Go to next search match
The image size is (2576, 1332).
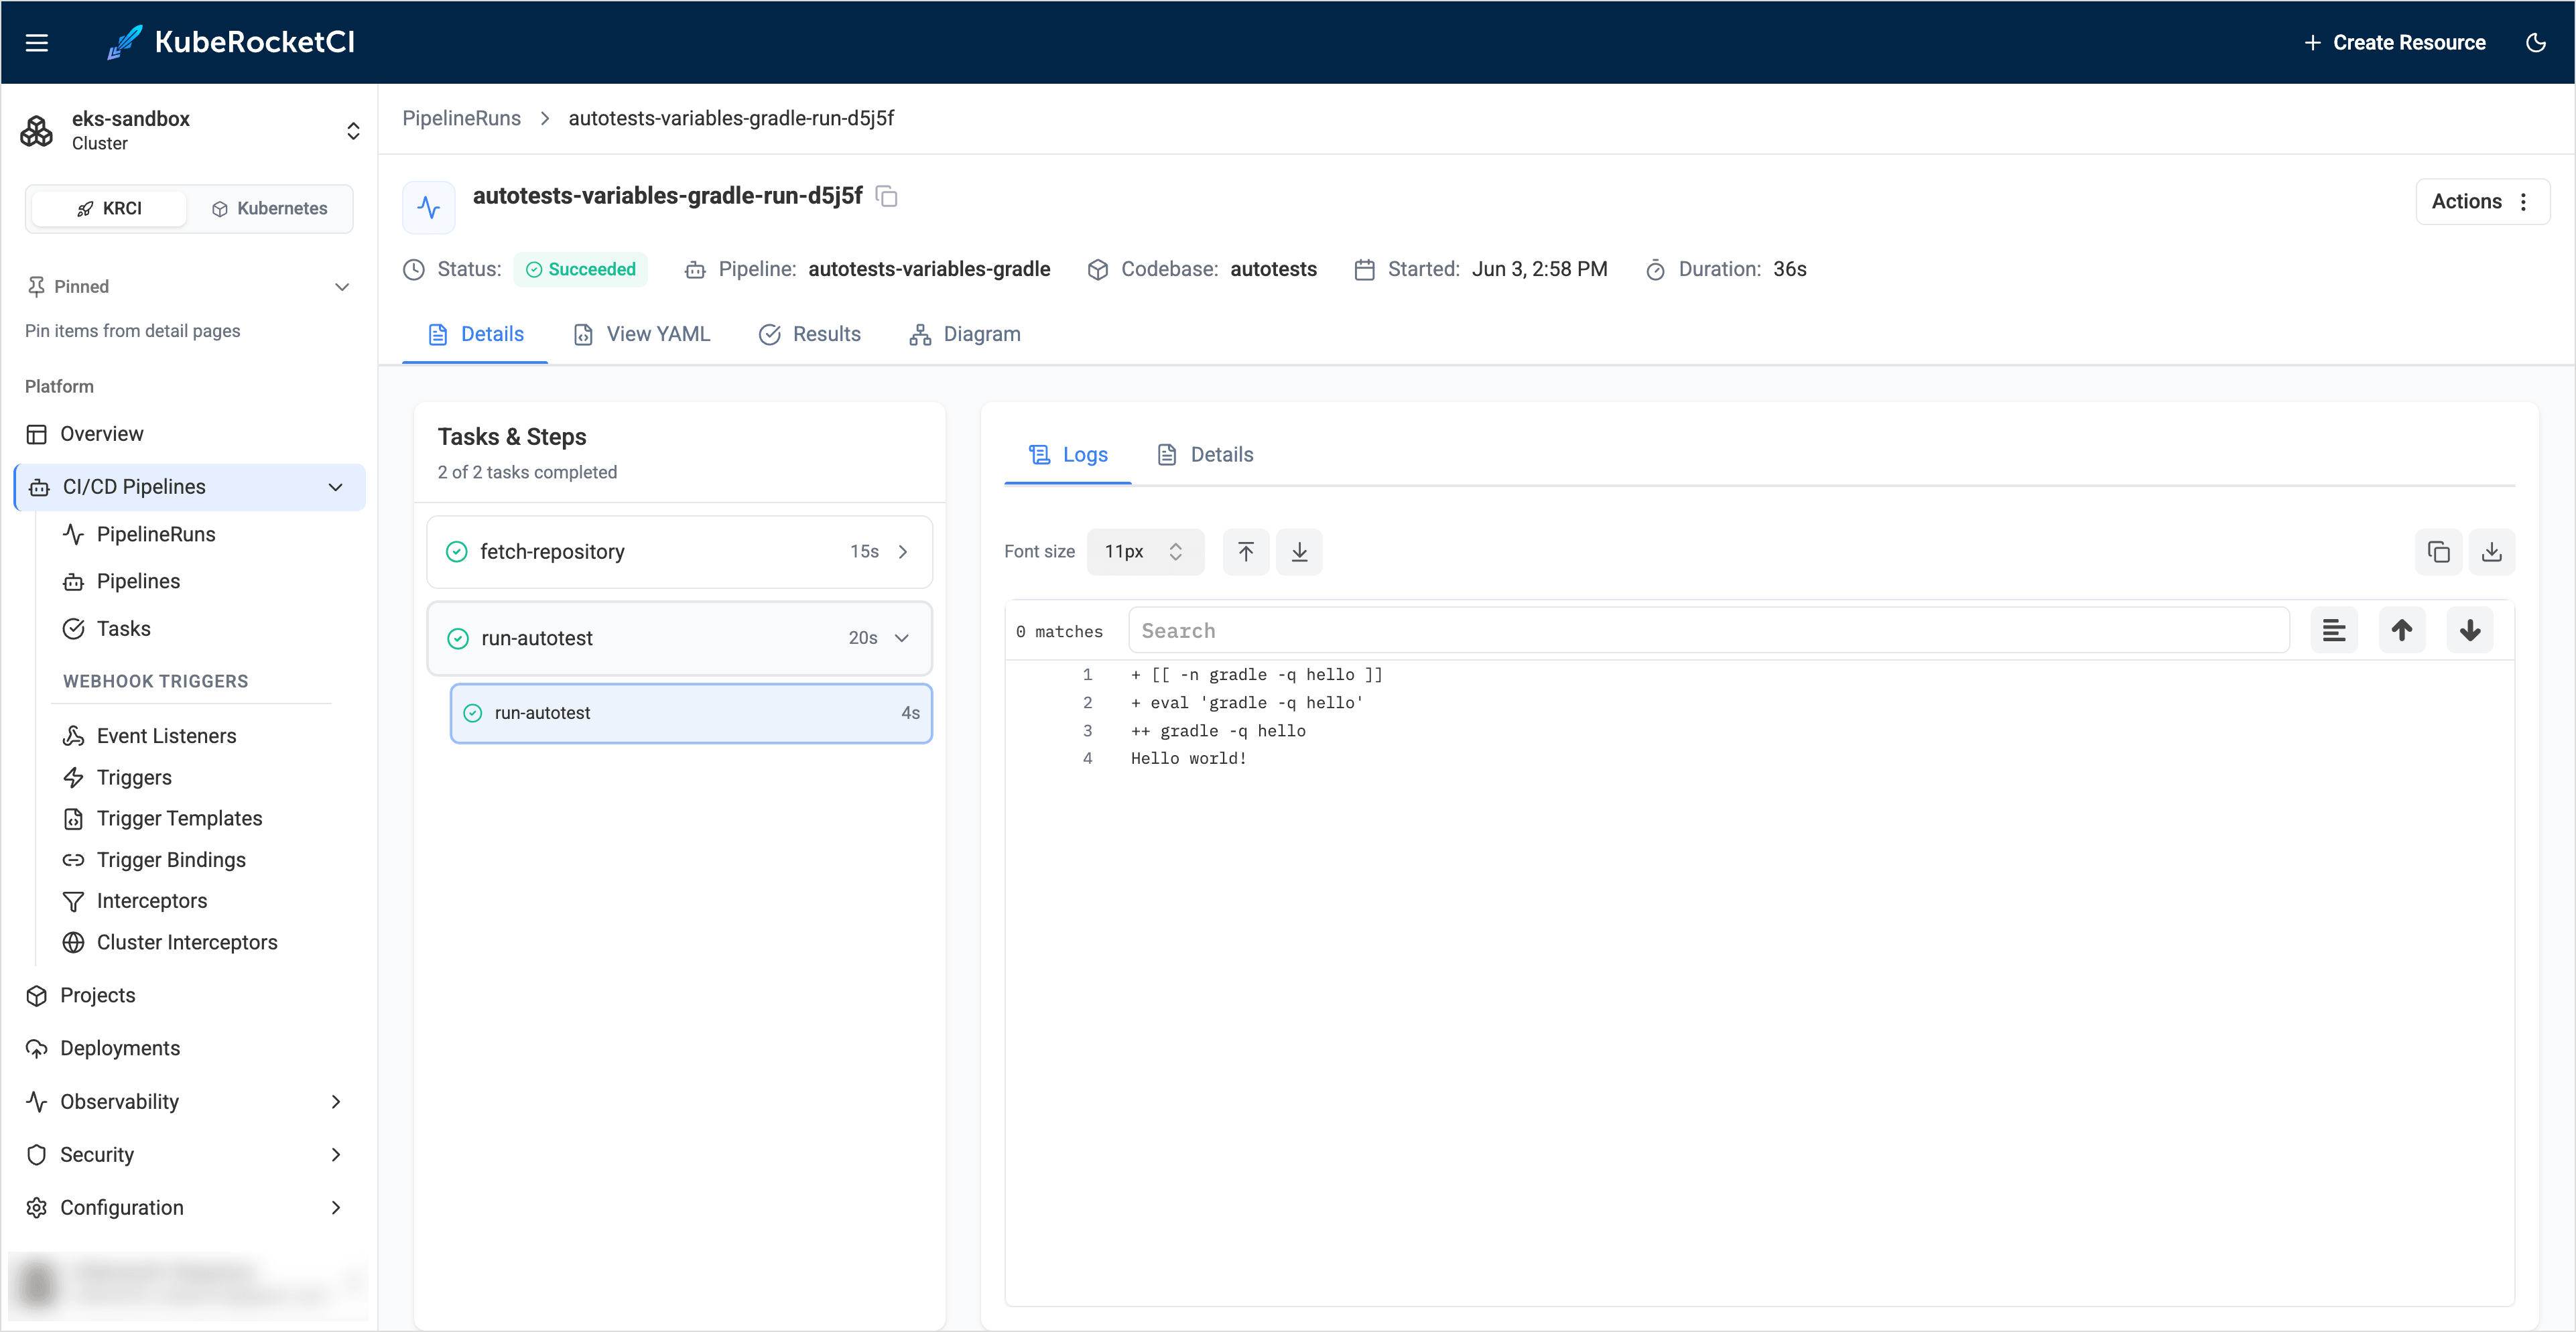point(2469,630)
